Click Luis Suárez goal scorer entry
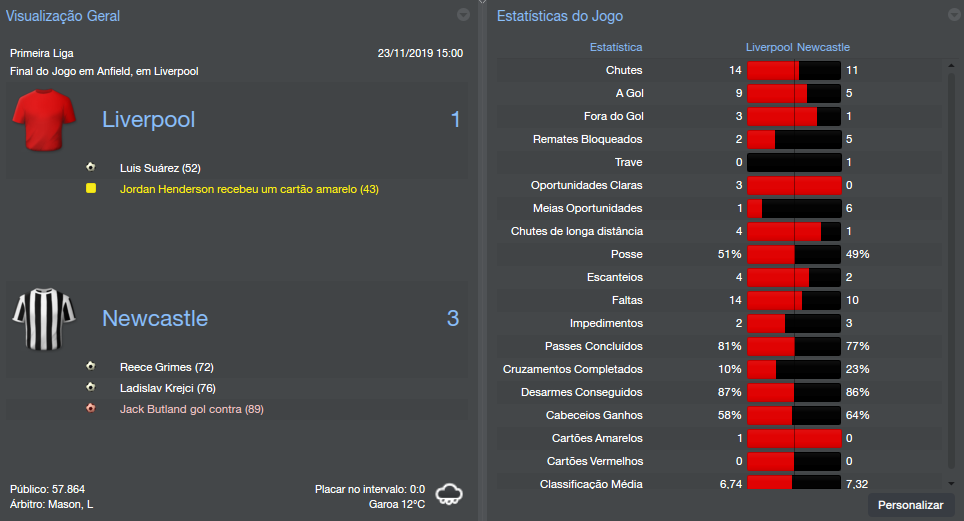 click(160, 168)
